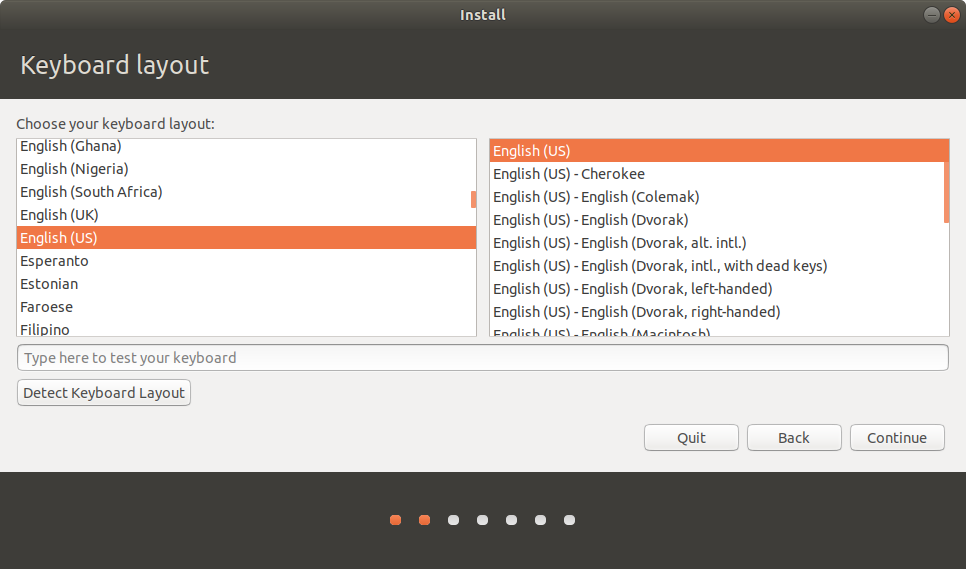The image size is (966, 569).
Task: Select English (US) variant in the right list
Action: pyautogui.click(x=719, y=151)
